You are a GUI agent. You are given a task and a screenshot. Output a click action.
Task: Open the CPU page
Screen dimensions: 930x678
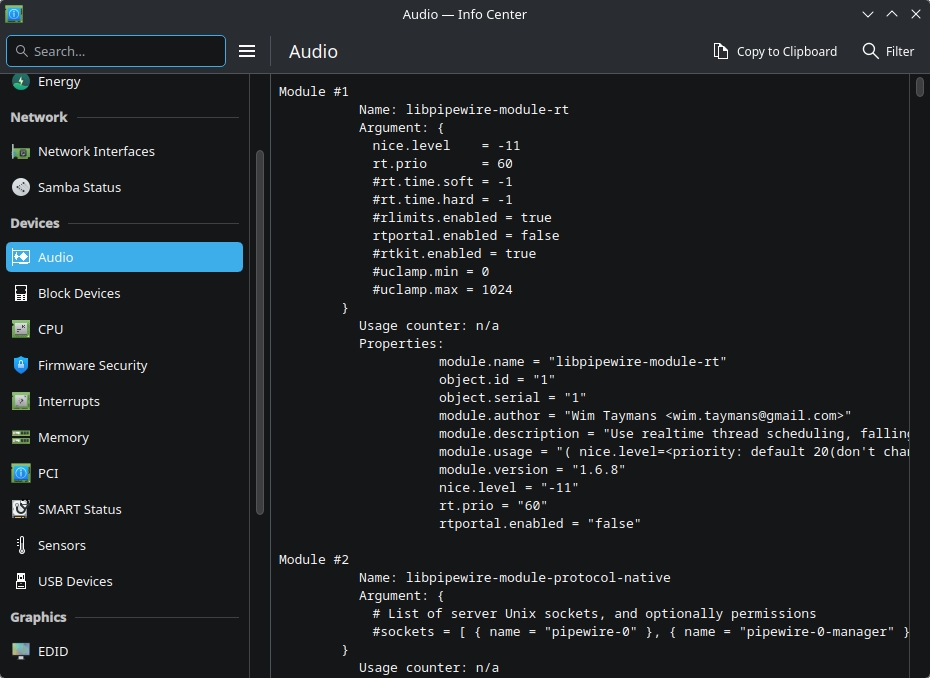[x=125, y=329]
